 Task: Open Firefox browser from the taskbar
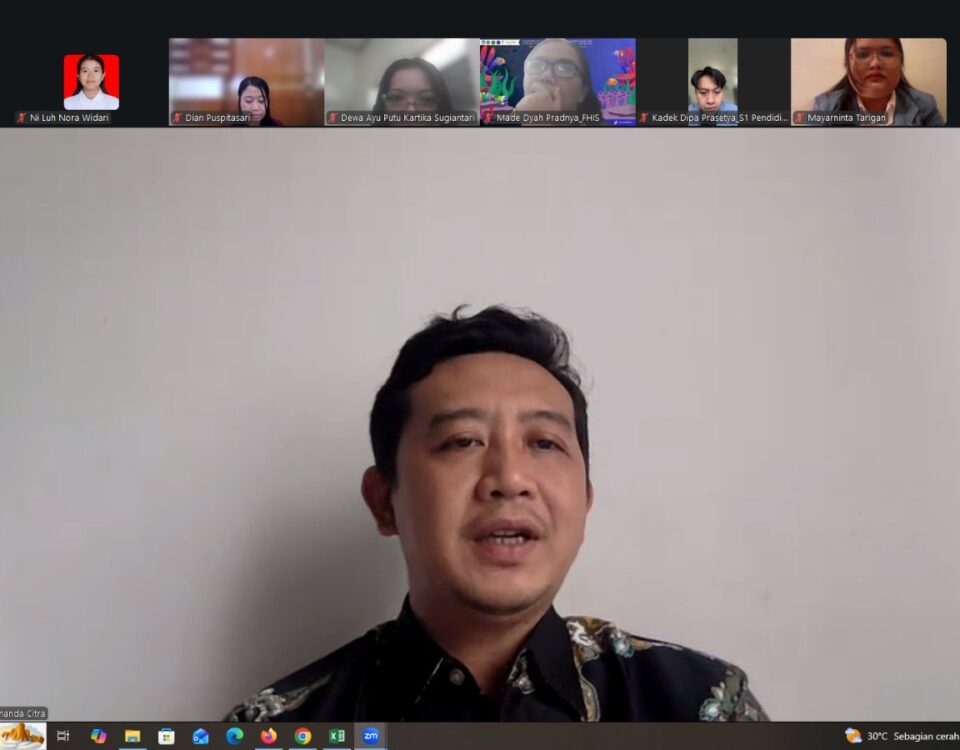268,736
